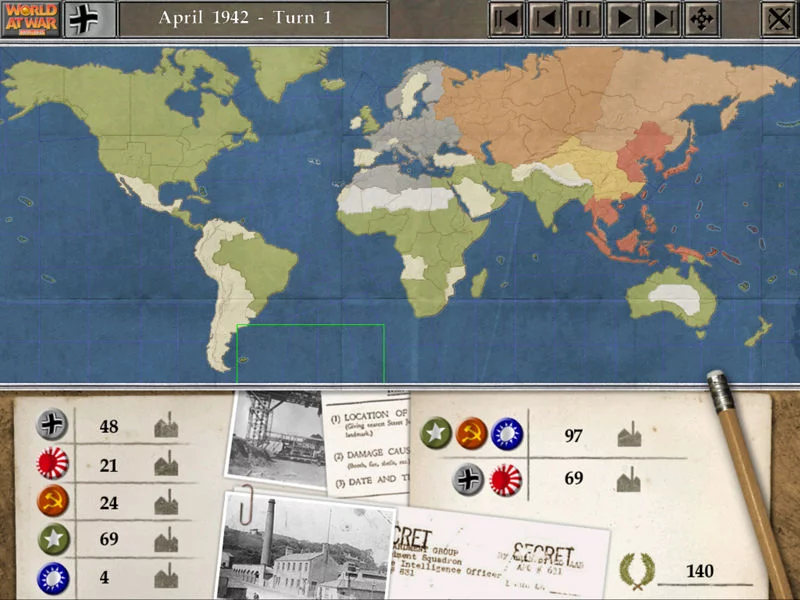Click factory icon beside Axis total 69

[629, 479]
